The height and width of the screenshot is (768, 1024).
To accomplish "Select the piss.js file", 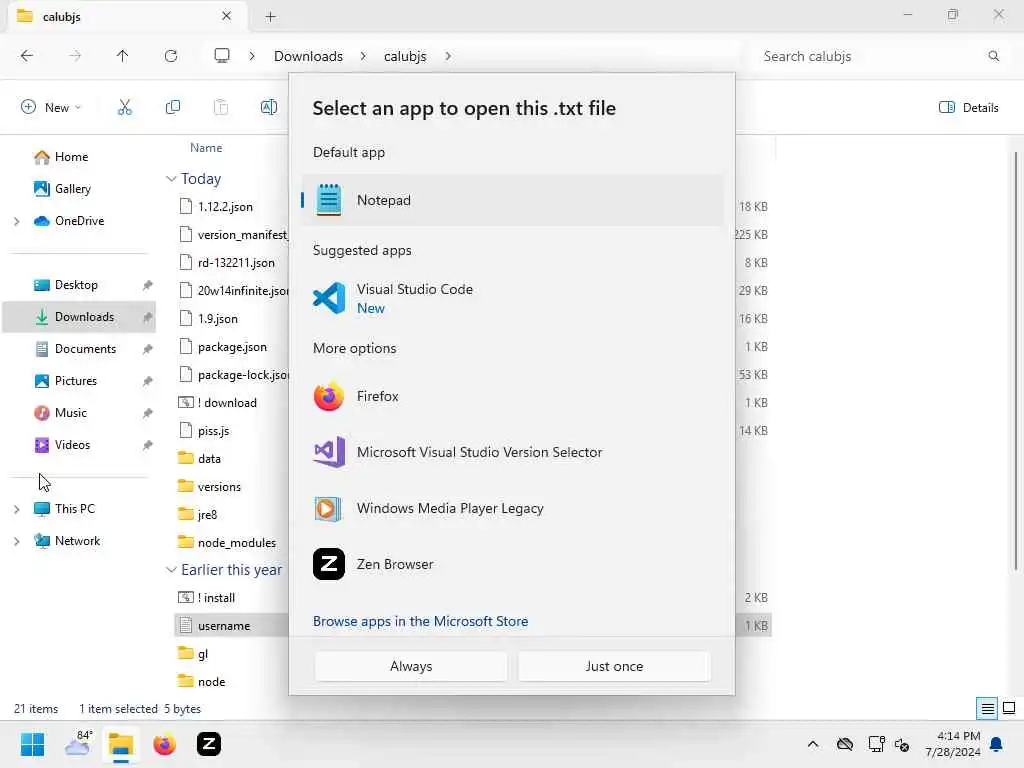I will (x=213, y=431).
